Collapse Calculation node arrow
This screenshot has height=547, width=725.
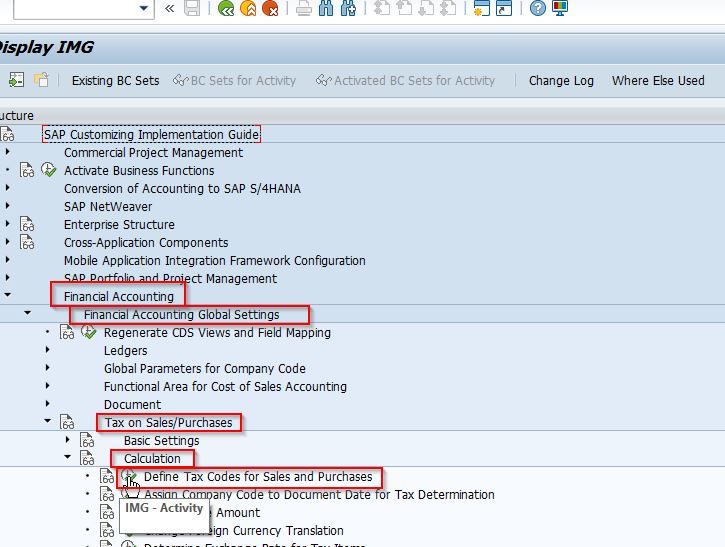tap(68, 457)
